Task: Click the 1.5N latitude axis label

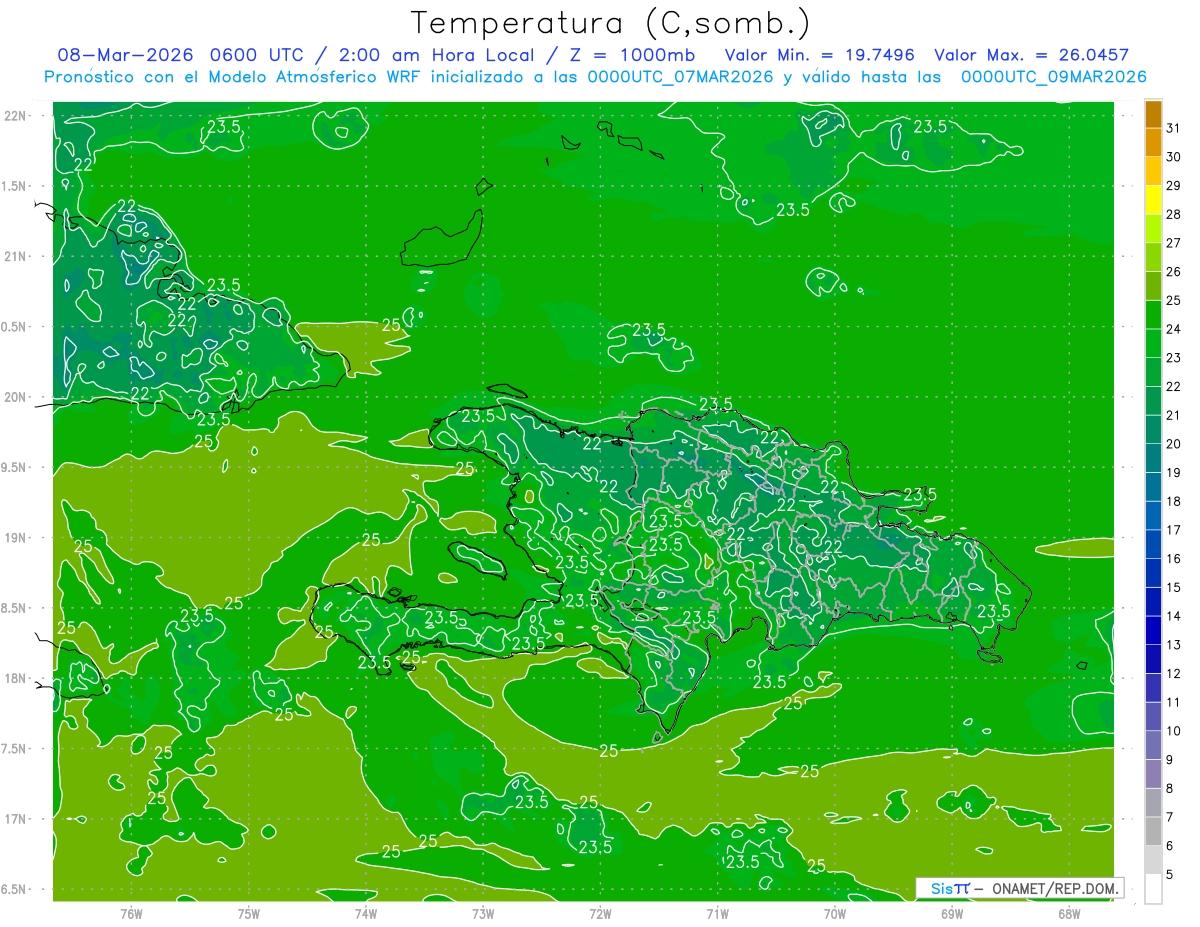Action: click(14, 186)
